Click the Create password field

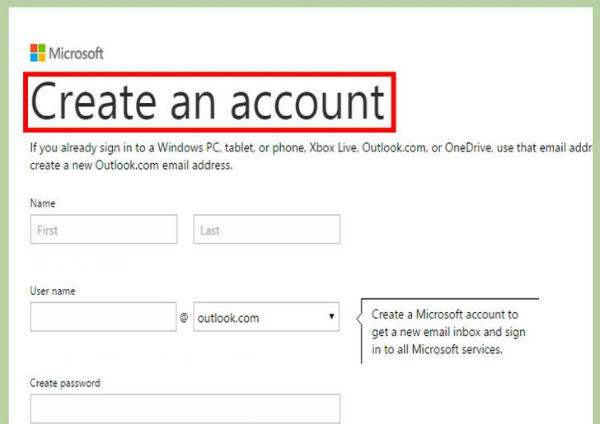(185, 408)
